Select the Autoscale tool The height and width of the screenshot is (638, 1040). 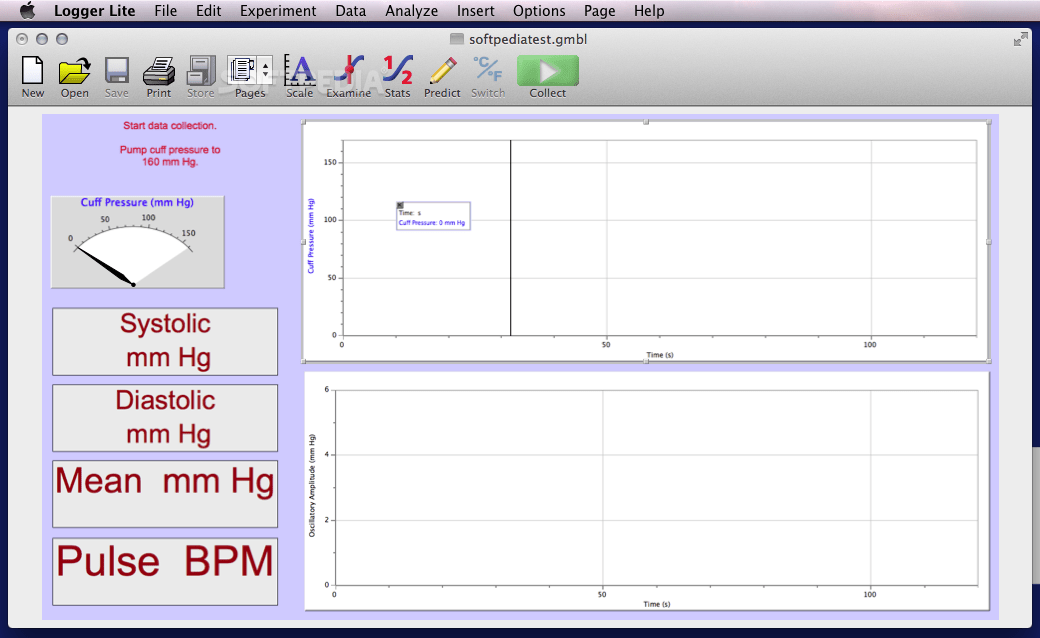click(299, 72)
